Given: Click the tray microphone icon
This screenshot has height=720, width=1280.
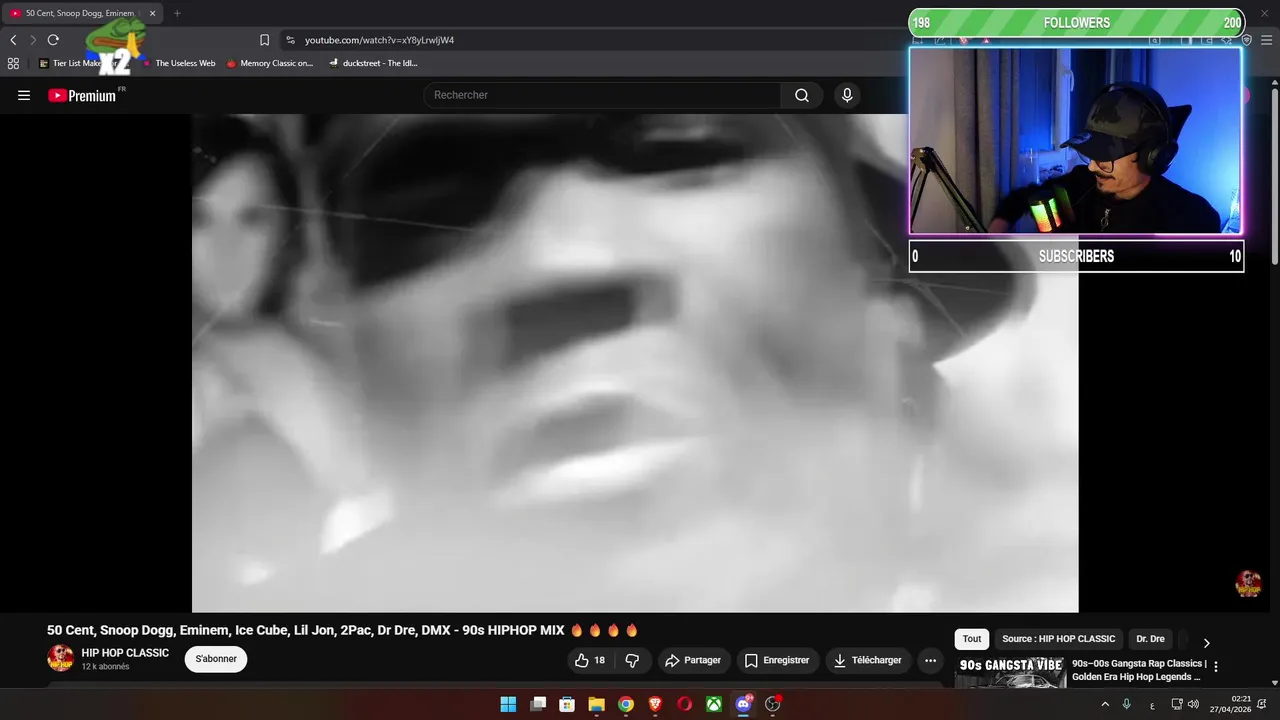Looking at the screenshot, I should (1127, 704).
